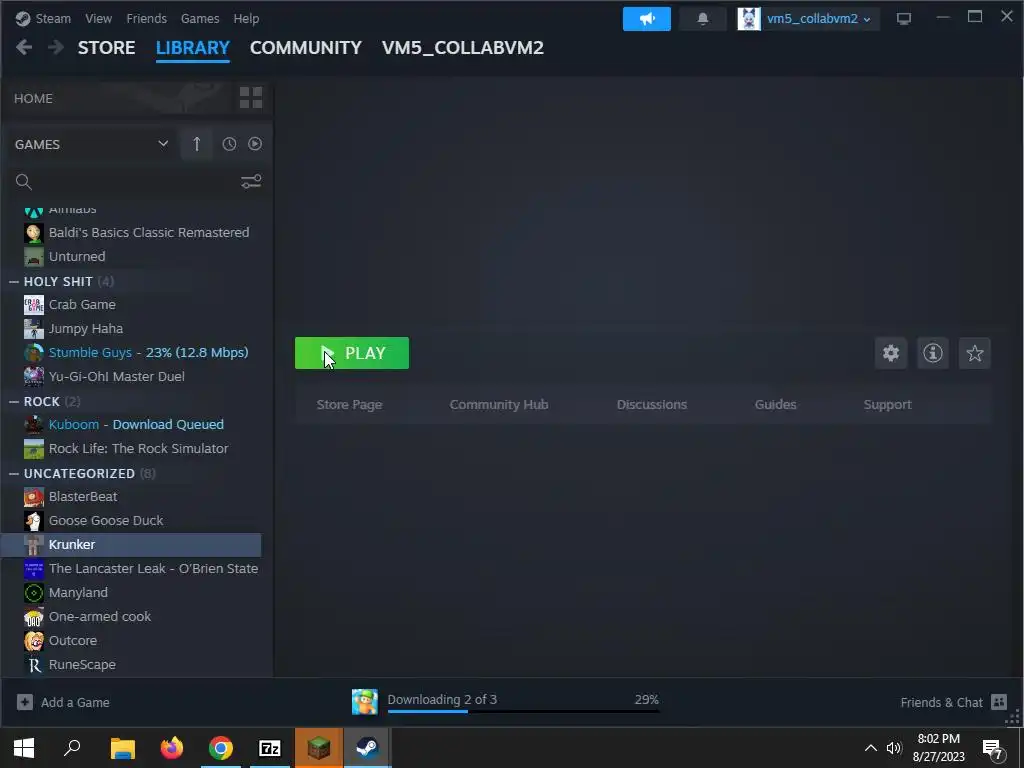
Task: Open File Explorer from the taskbar
Action: point(123,748)
